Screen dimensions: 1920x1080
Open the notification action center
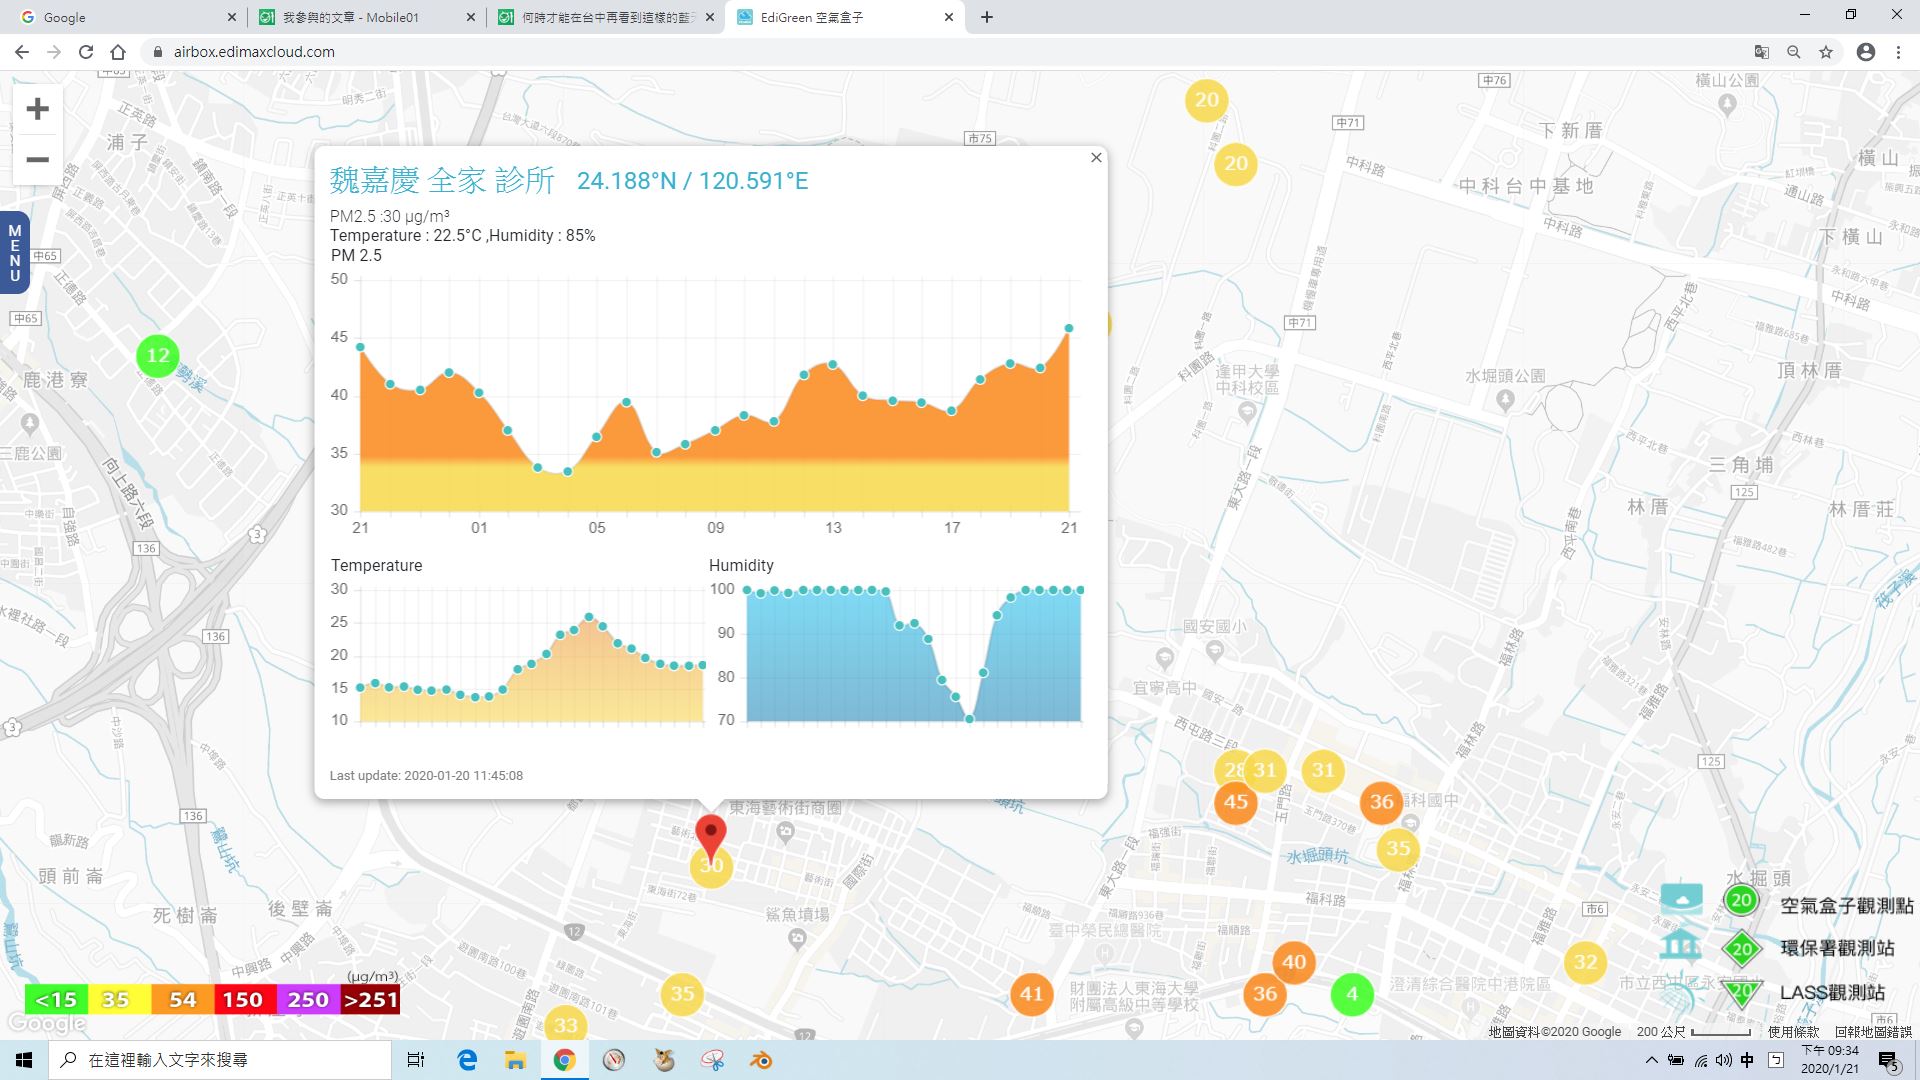click(x=1888, y=1060)
